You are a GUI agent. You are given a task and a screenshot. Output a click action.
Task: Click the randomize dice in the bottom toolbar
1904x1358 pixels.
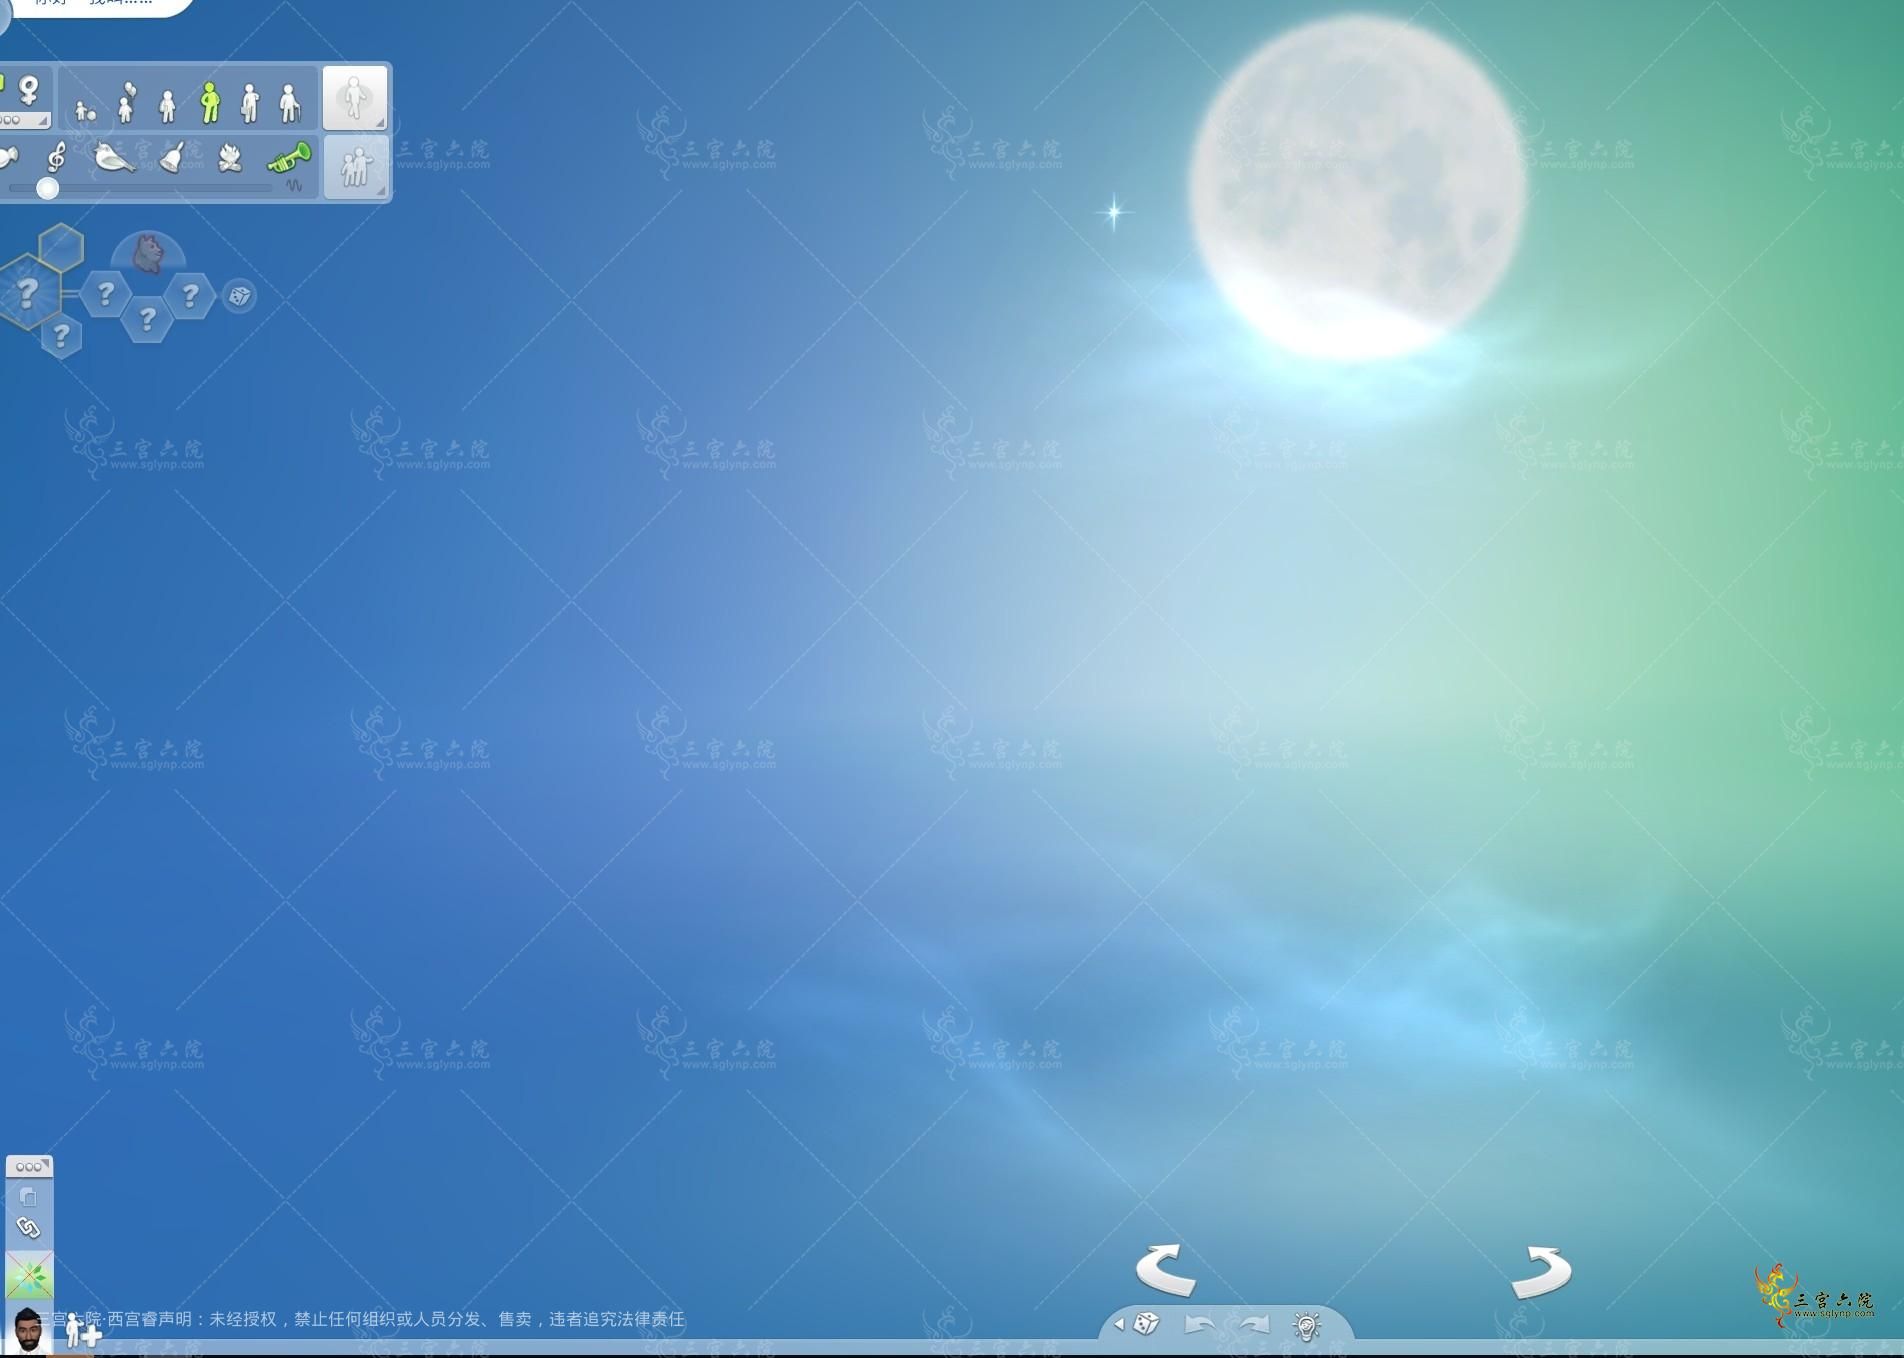(x=1146, y=1324)
